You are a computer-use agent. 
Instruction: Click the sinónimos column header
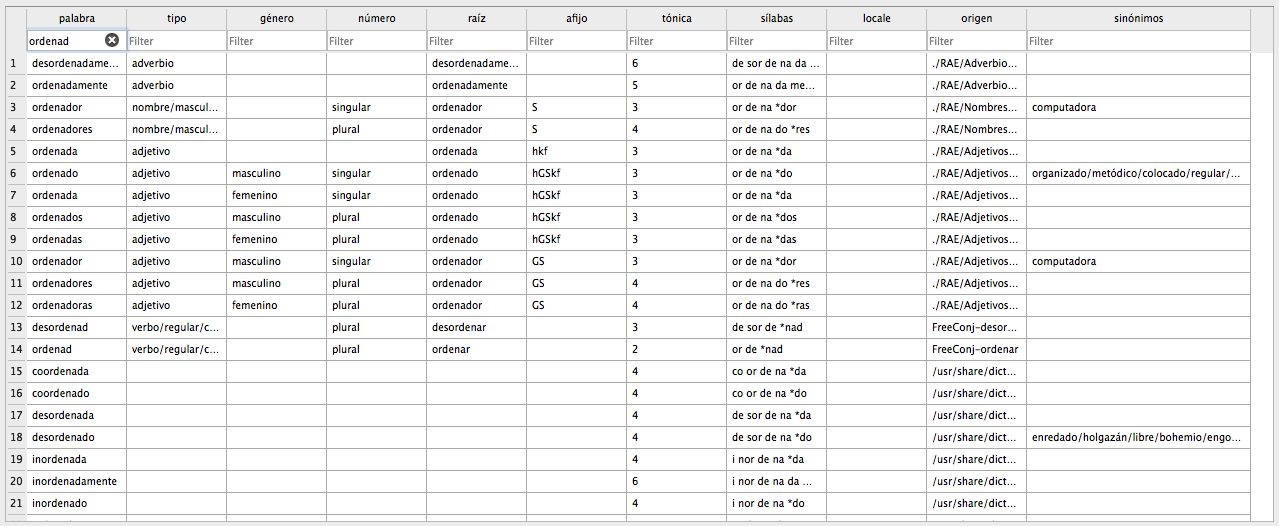click(1139, 18)
